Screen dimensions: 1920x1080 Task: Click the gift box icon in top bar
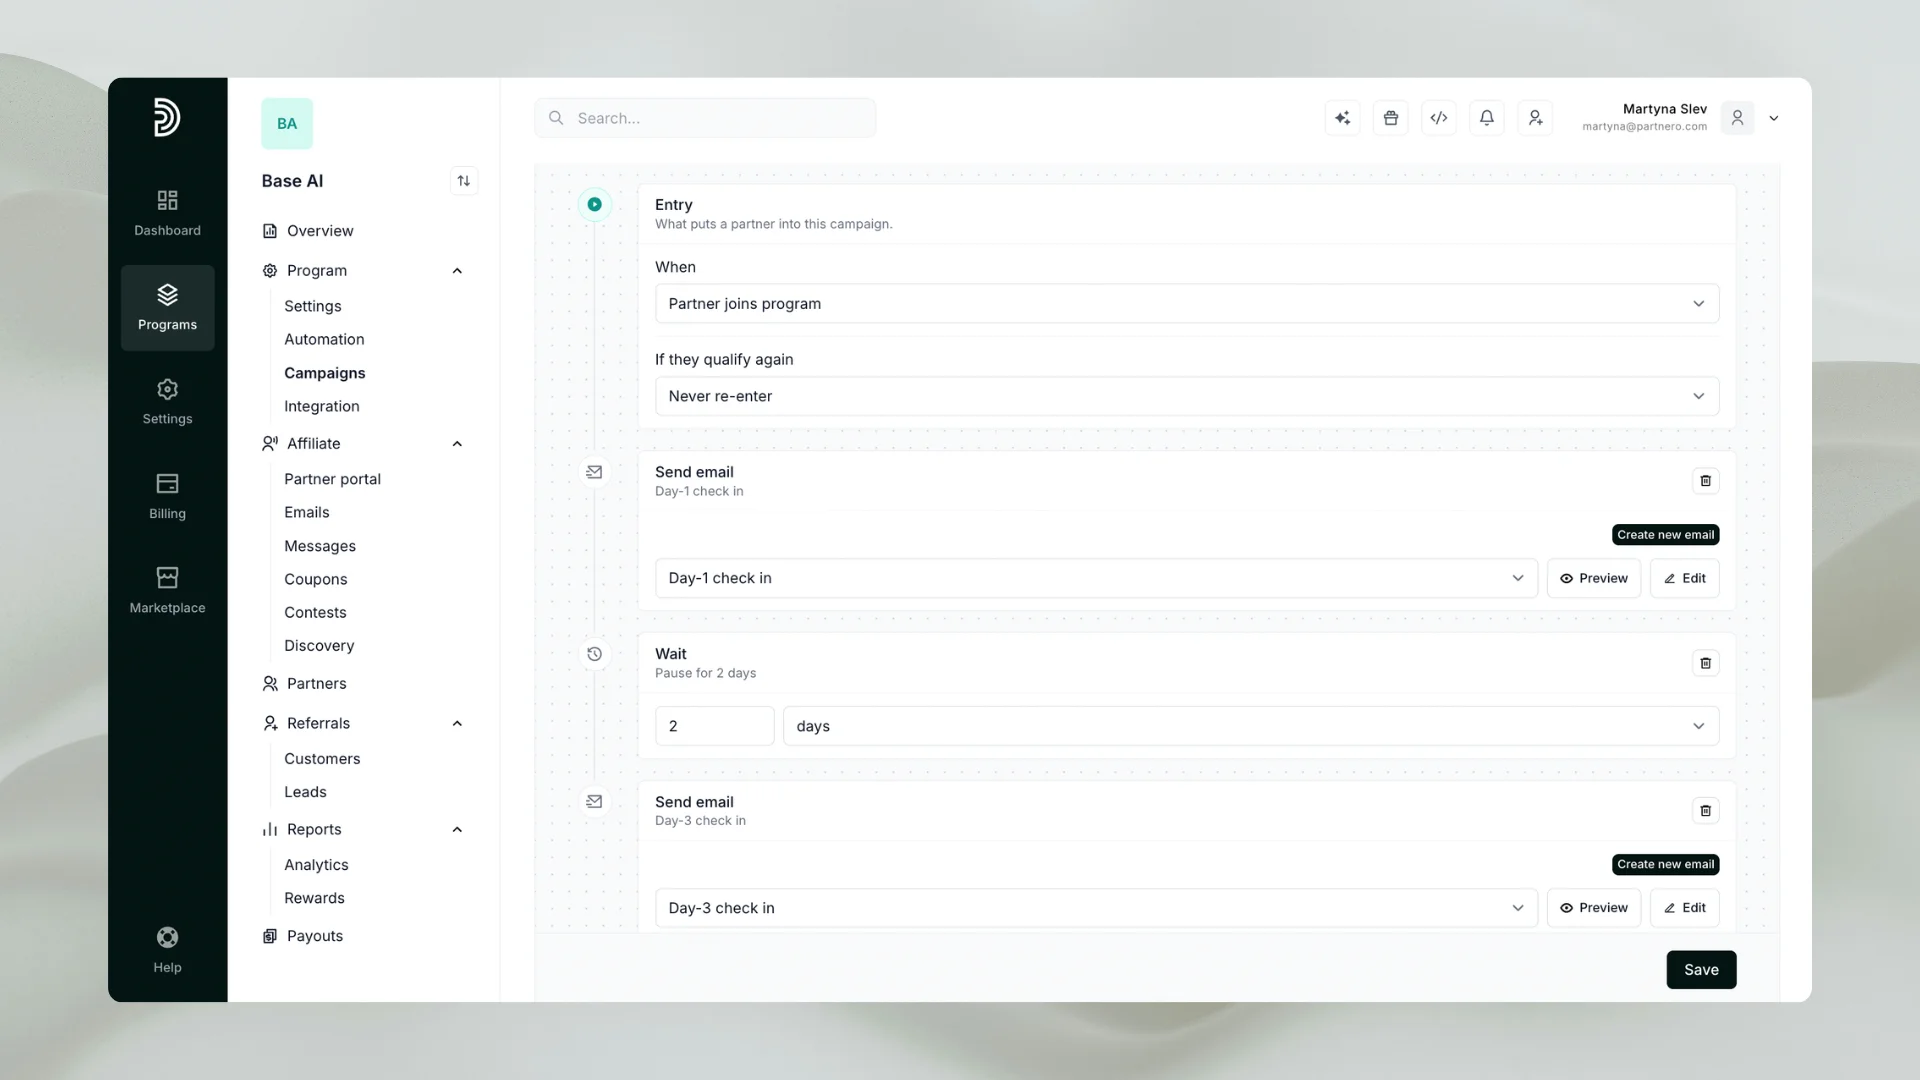(1390, 118)
